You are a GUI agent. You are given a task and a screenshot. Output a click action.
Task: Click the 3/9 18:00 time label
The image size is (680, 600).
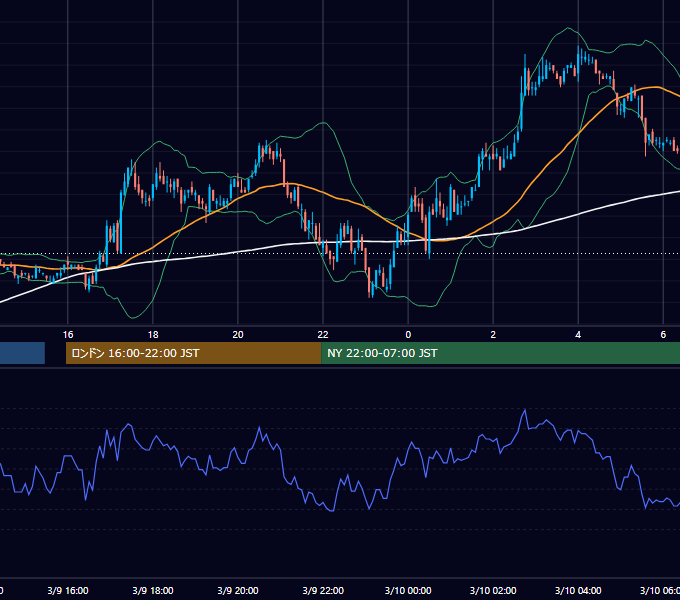[153, 590]
